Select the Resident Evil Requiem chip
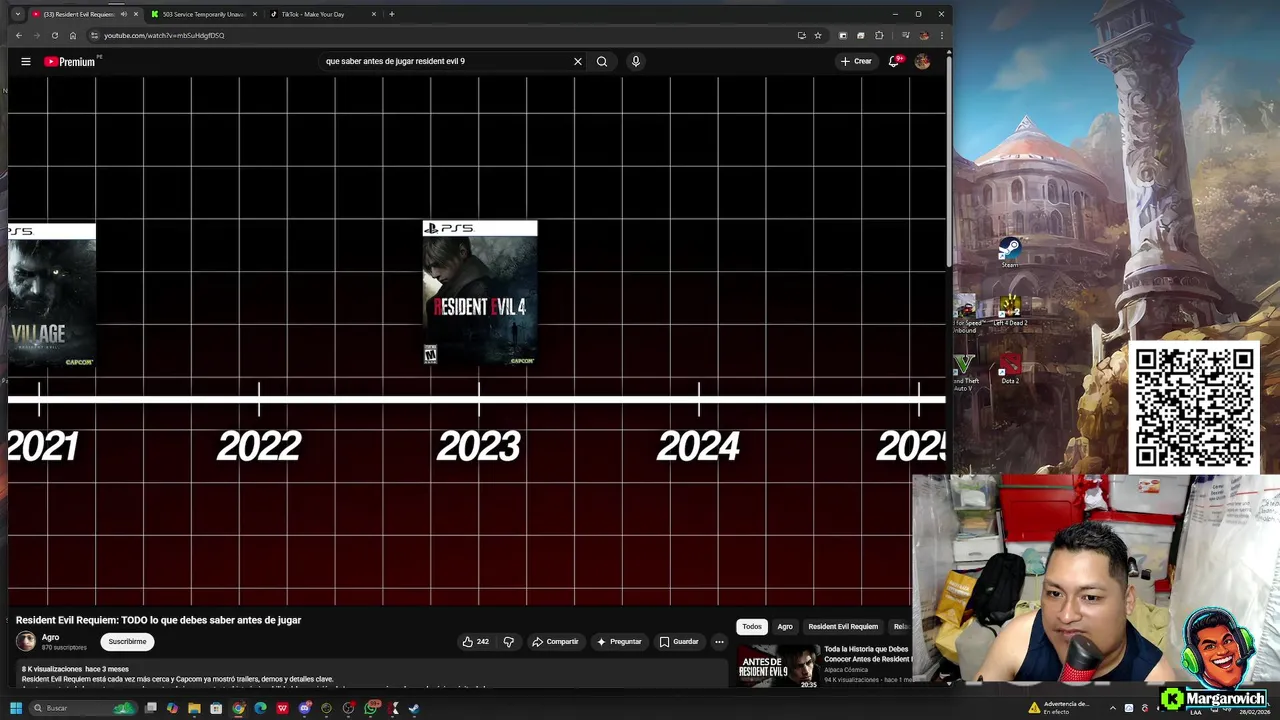The width and height of the screenshot is (1280, 720). 843,626
